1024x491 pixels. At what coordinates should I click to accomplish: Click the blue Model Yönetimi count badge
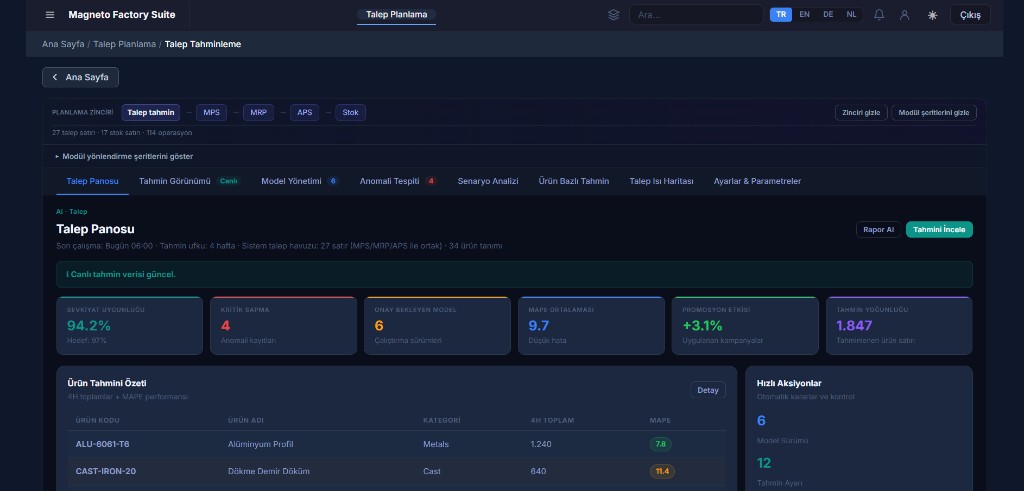333,181
